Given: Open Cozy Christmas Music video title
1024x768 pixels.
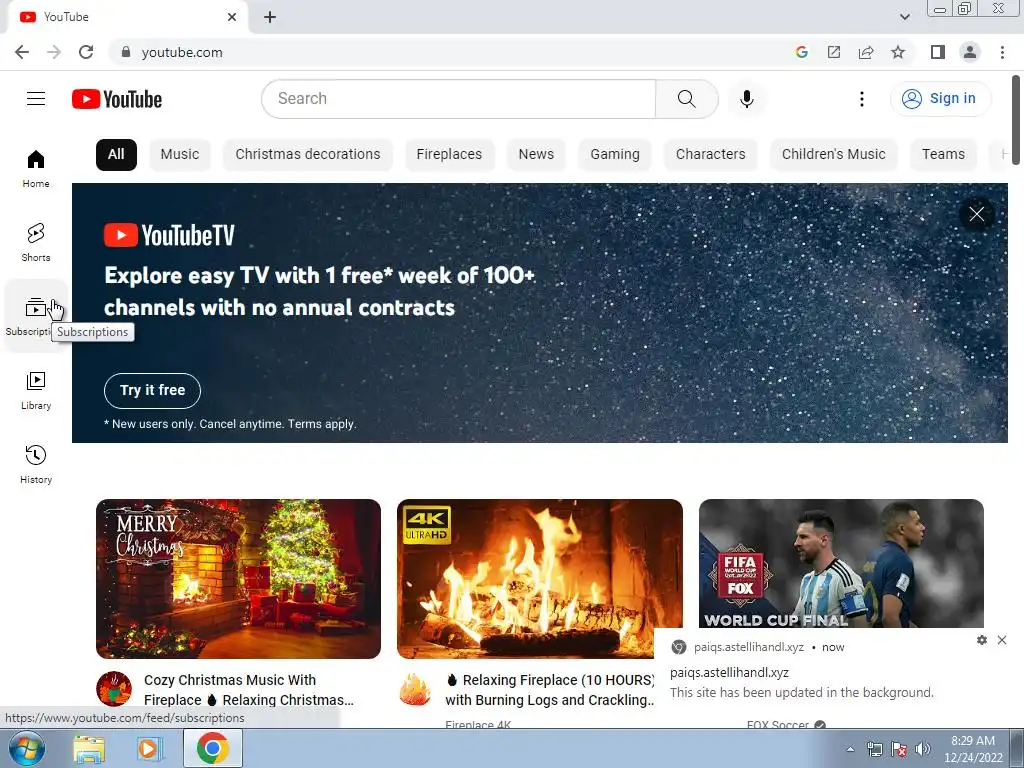Looking at the screenshot, I should point(249,690).
